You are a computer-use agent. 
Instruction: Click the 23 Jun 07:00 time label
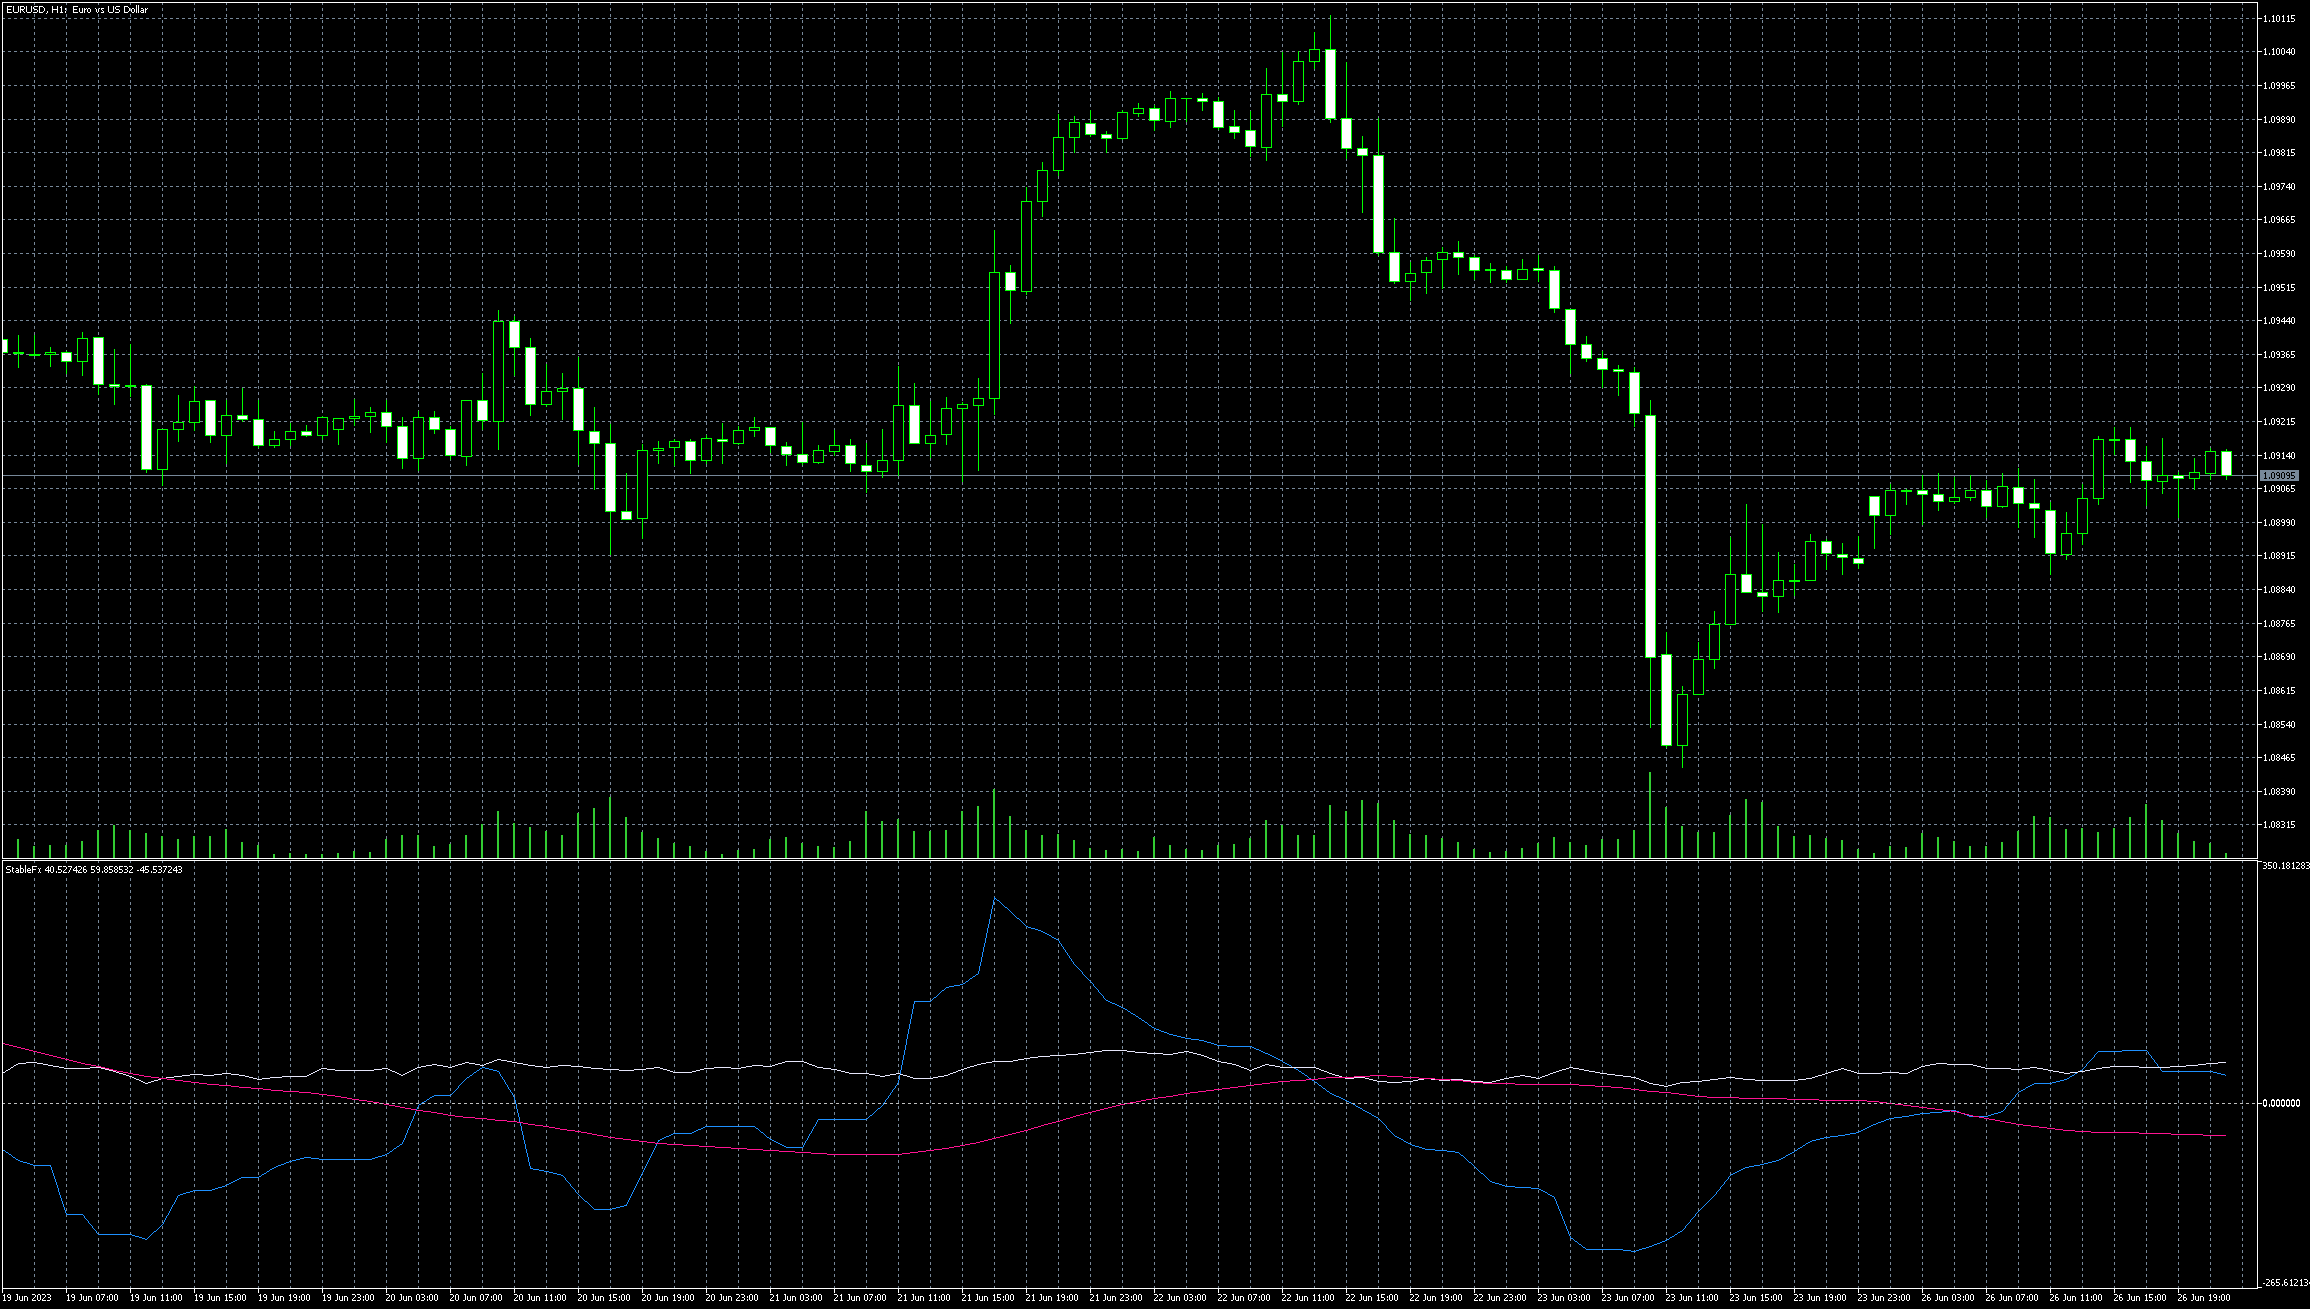click(x=1628, y=1298)
